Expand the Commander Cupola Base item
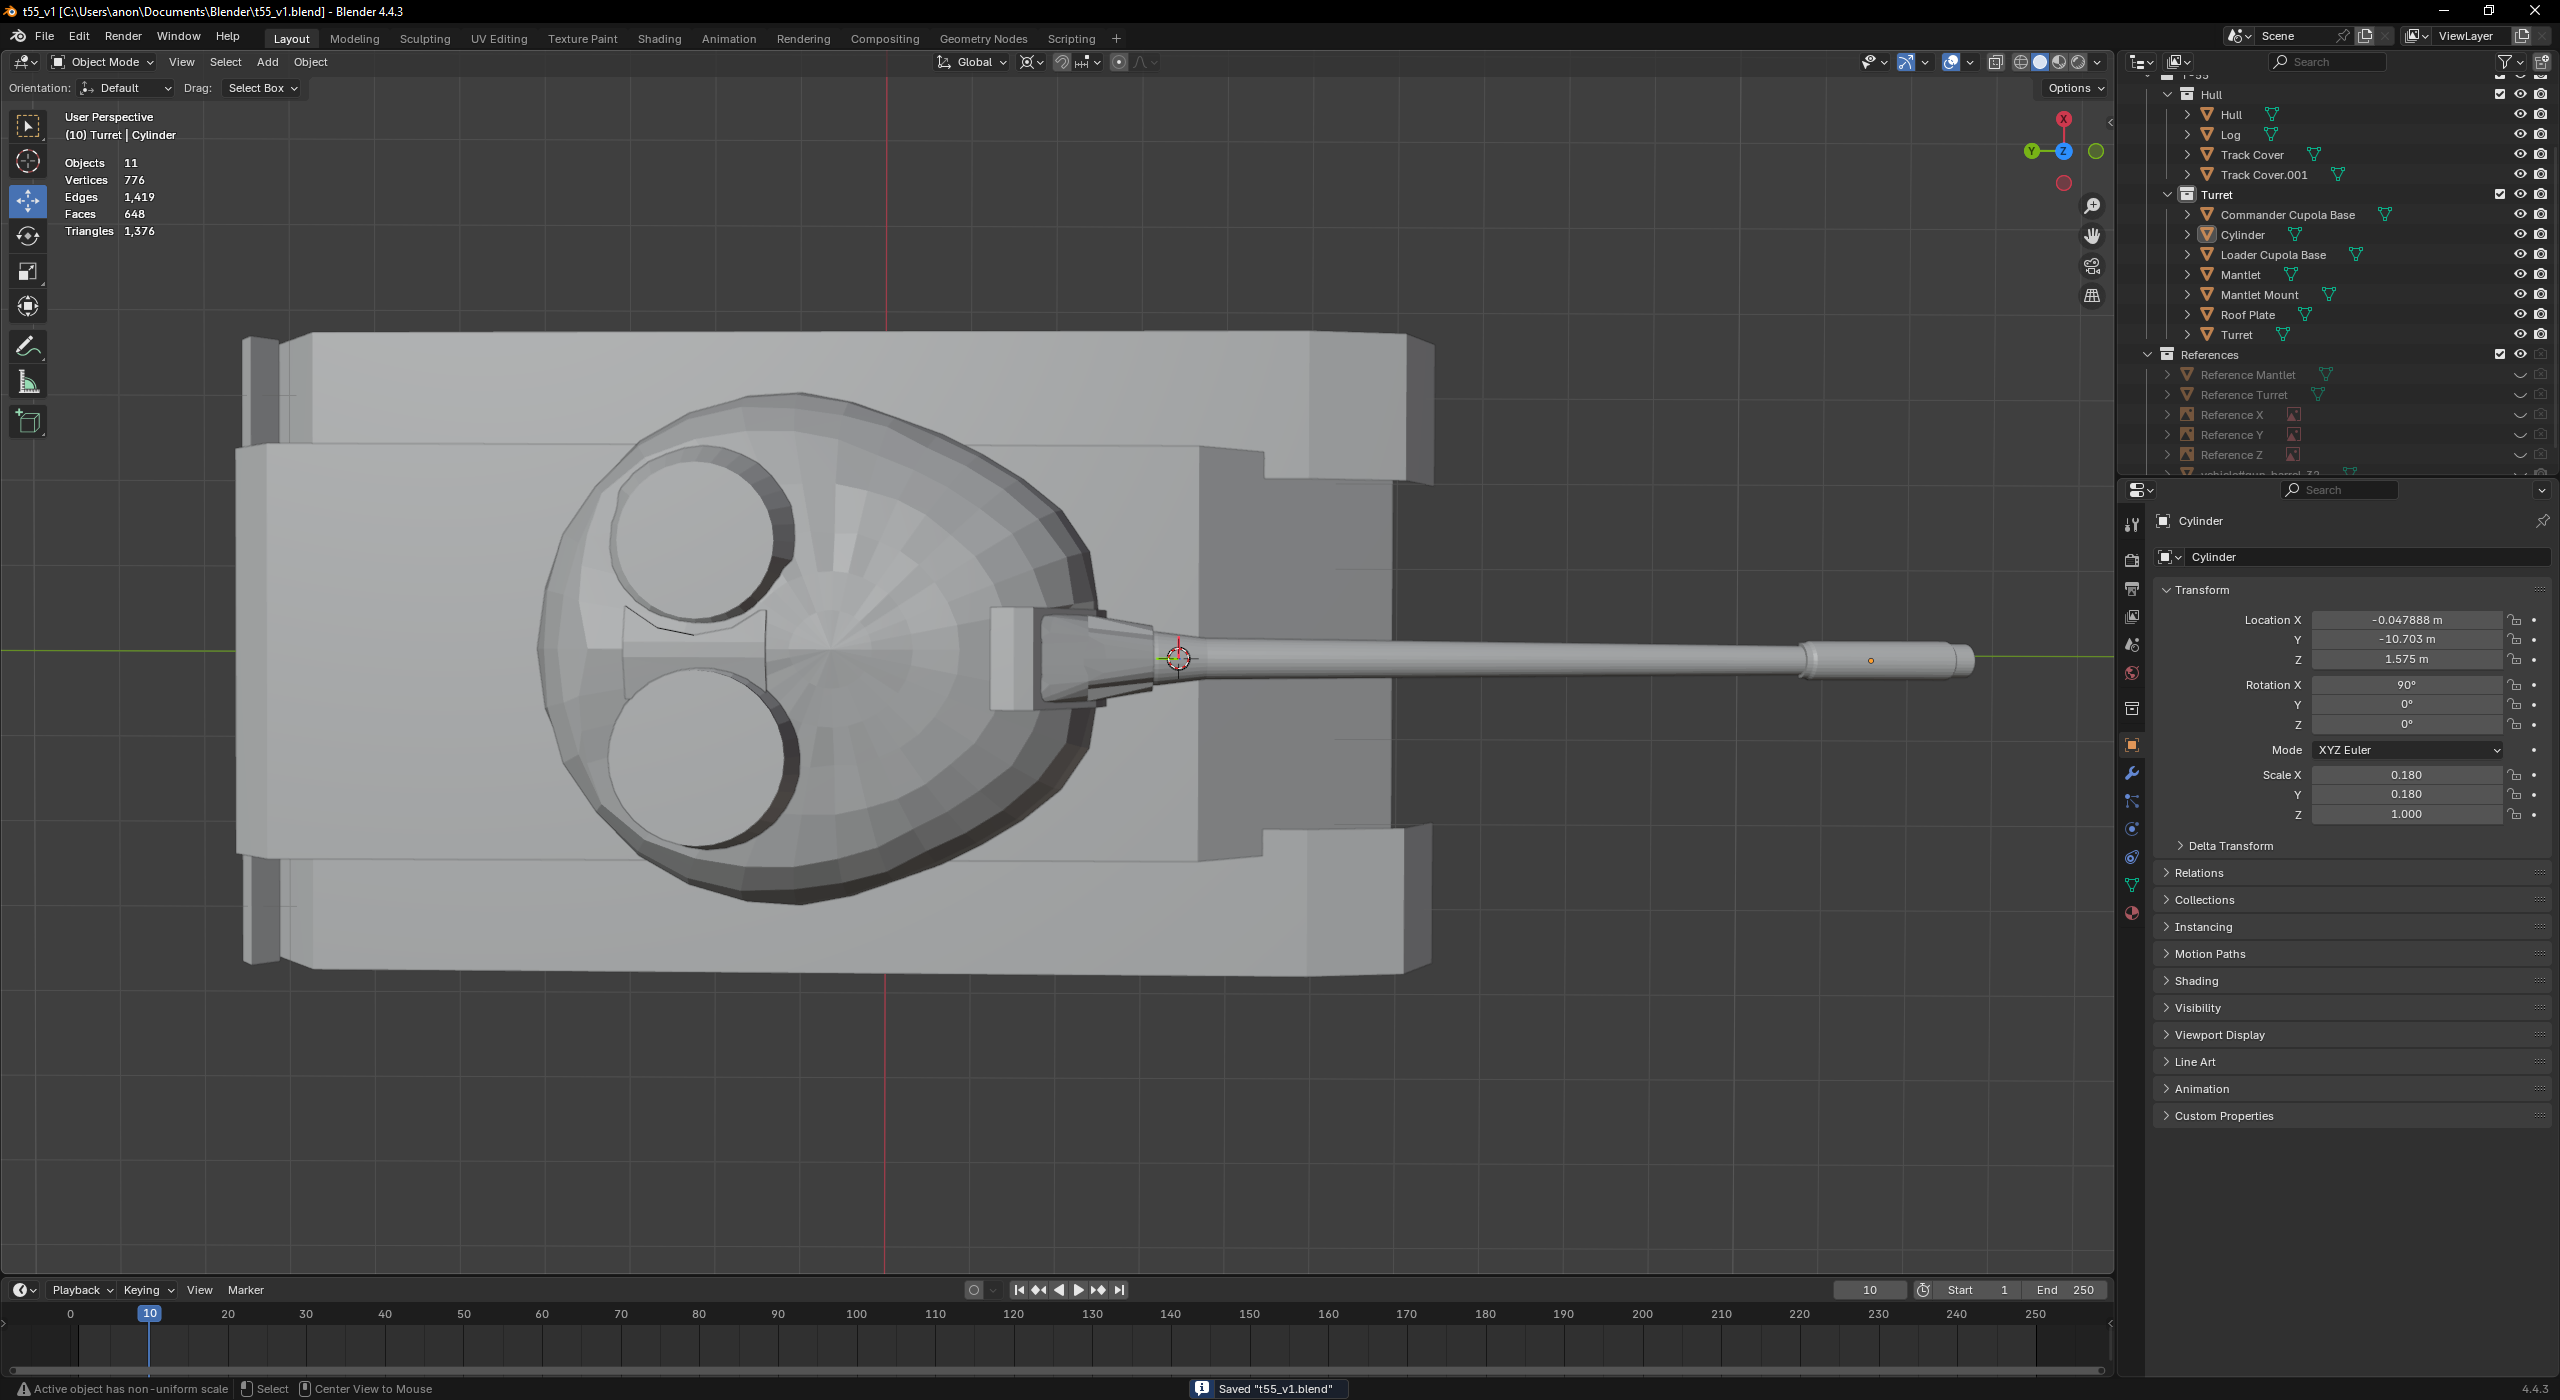The width and height of the screenshot is (2560, 1400). [2188, 214]
